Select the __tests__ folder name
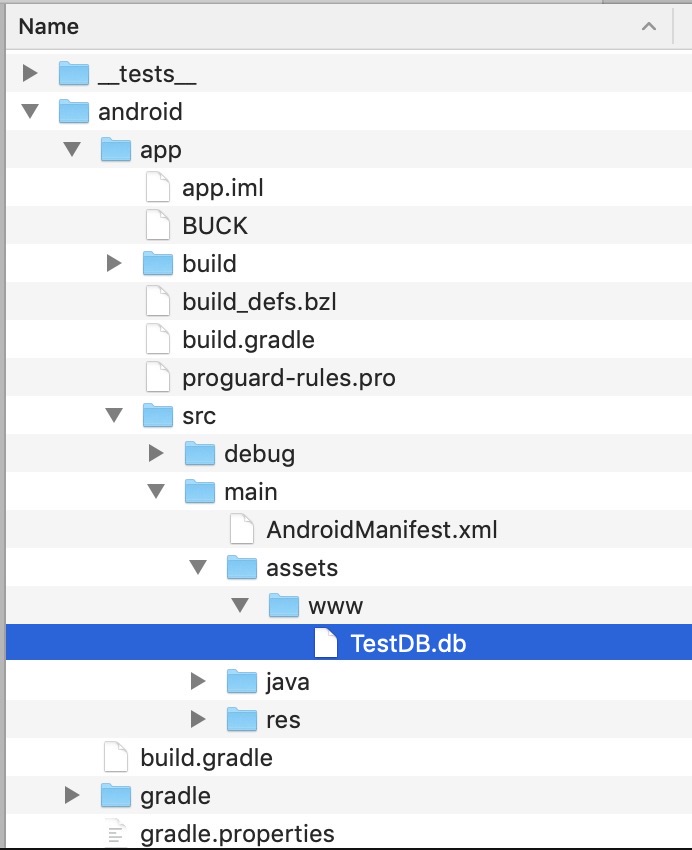692x850 pixels. click(x=147, y=74)
